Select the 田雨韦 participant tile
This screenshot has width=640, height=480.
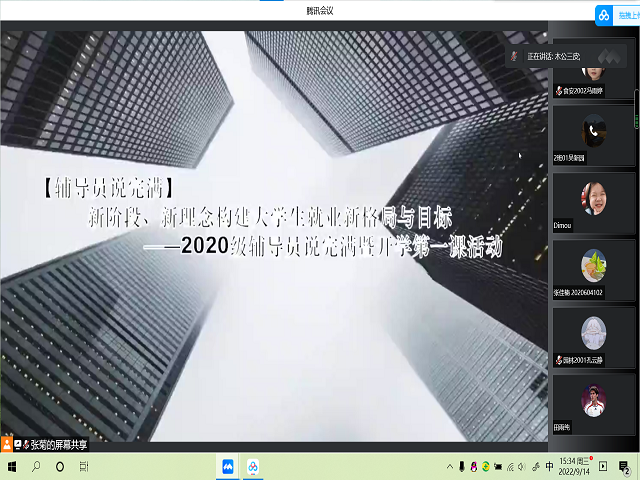coord(593,405)
